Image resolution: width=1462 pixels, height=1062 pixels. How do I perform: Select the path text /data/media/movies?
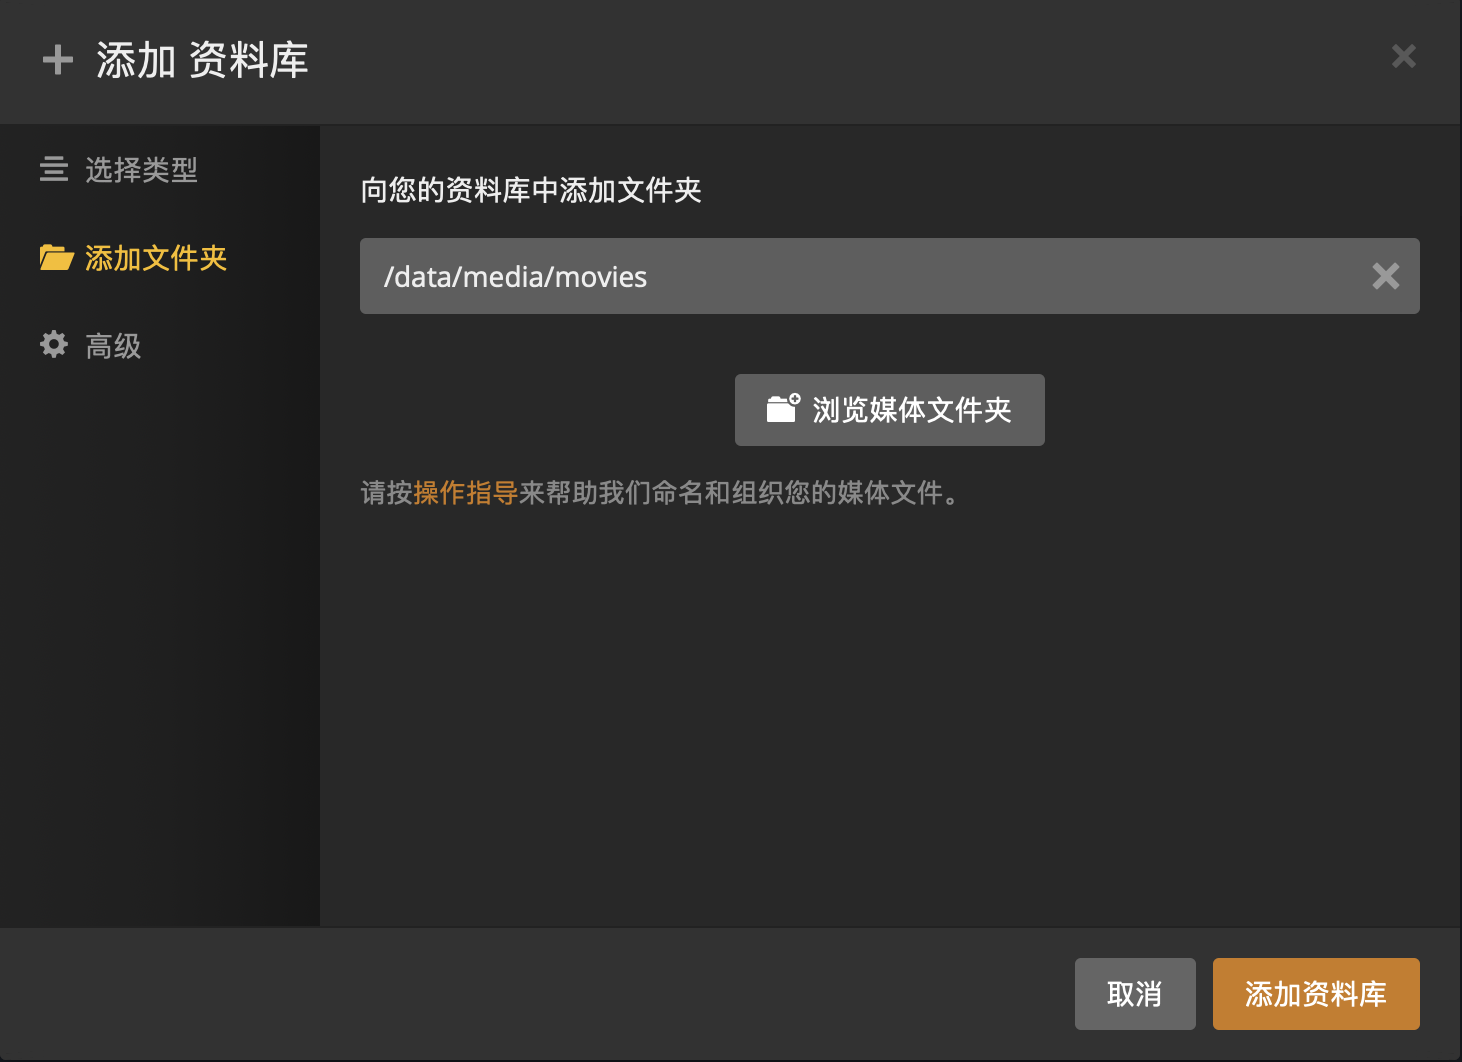pos(516,276)
